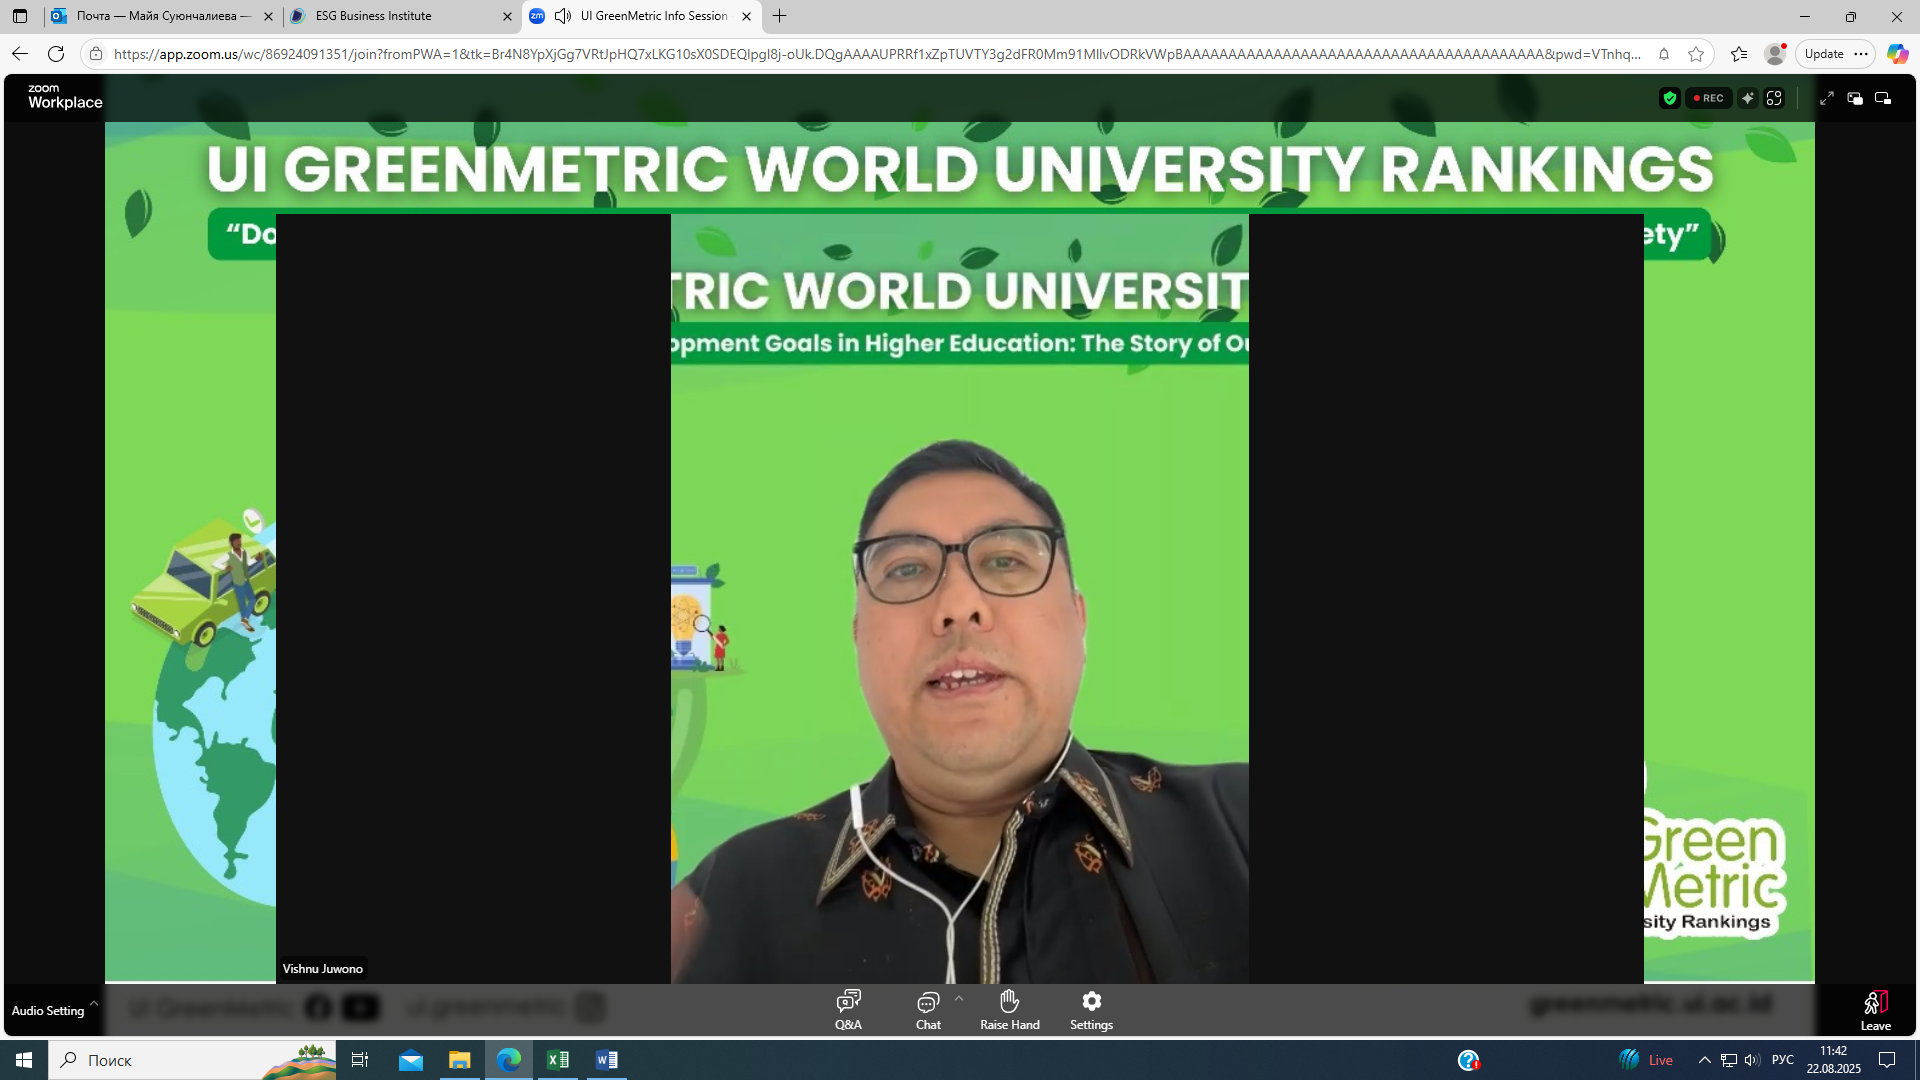
Task: Switch to the overlapping windows view layout
Action: [1855, 98]
